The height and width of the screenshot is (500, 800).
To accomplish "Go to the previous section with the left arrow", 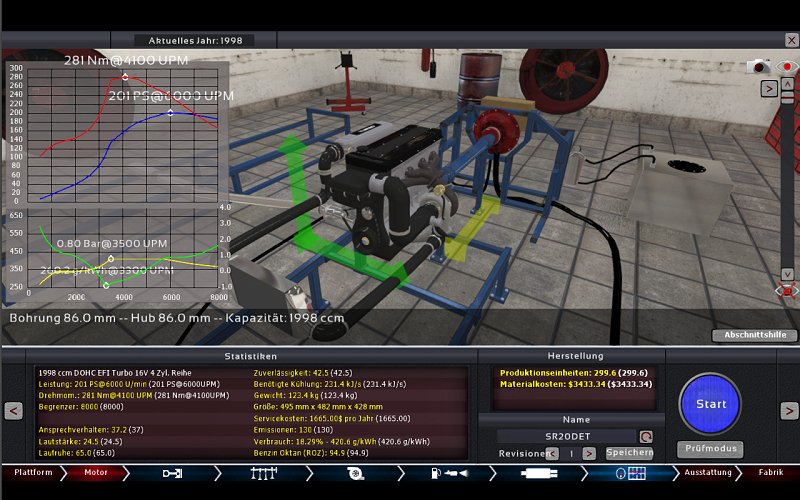I will [x=13, y=410].
